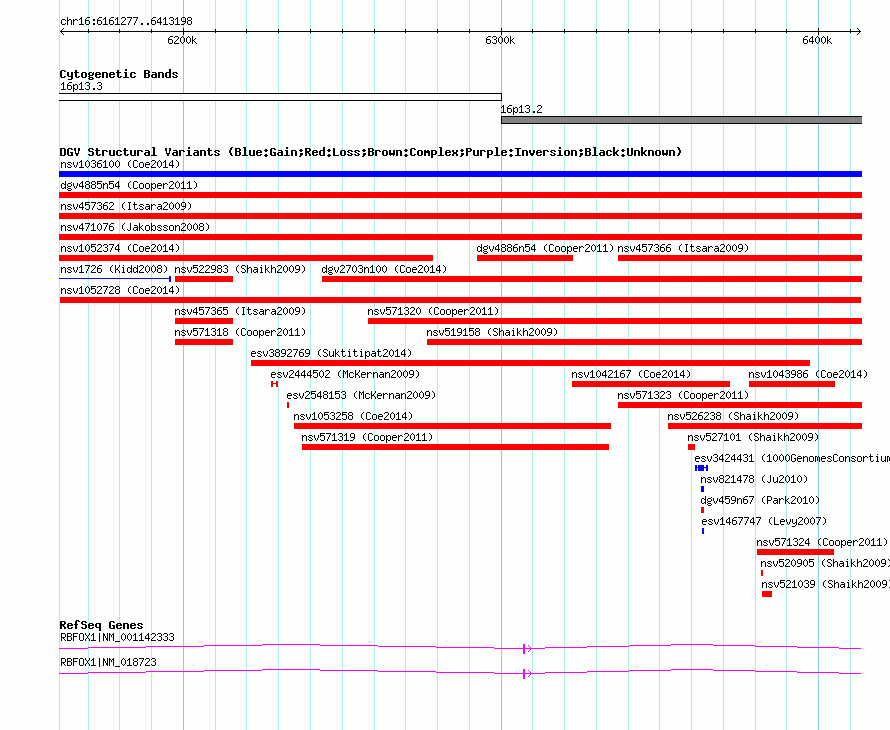Screen dimensions: 890x730
Task: Click the nsv571324 (Cooper2011) label
Action: click(822, 542)
